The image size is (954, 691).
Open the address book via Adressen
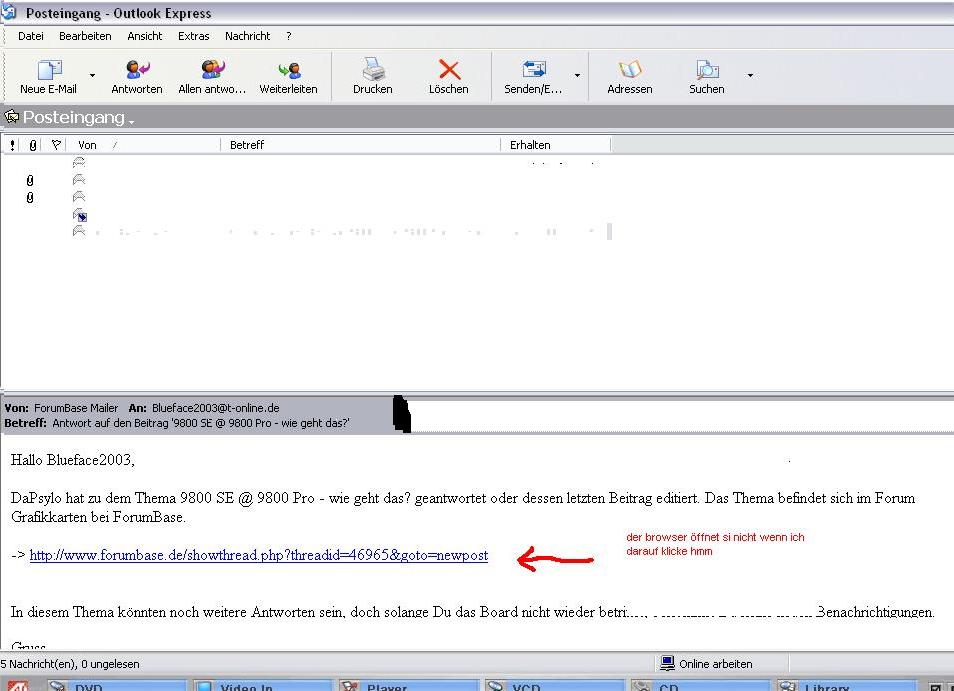tap(630, 76)
